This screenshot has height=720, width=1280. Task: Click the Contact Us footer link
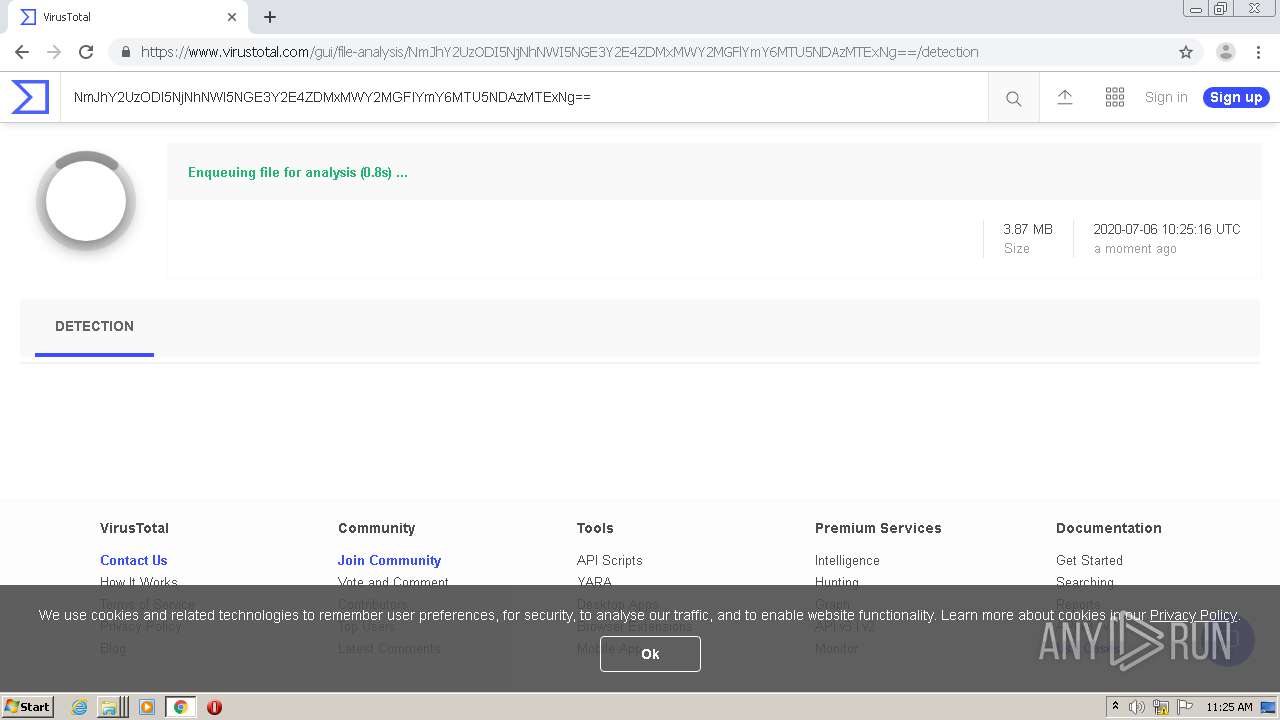click(x=133, y=560)
